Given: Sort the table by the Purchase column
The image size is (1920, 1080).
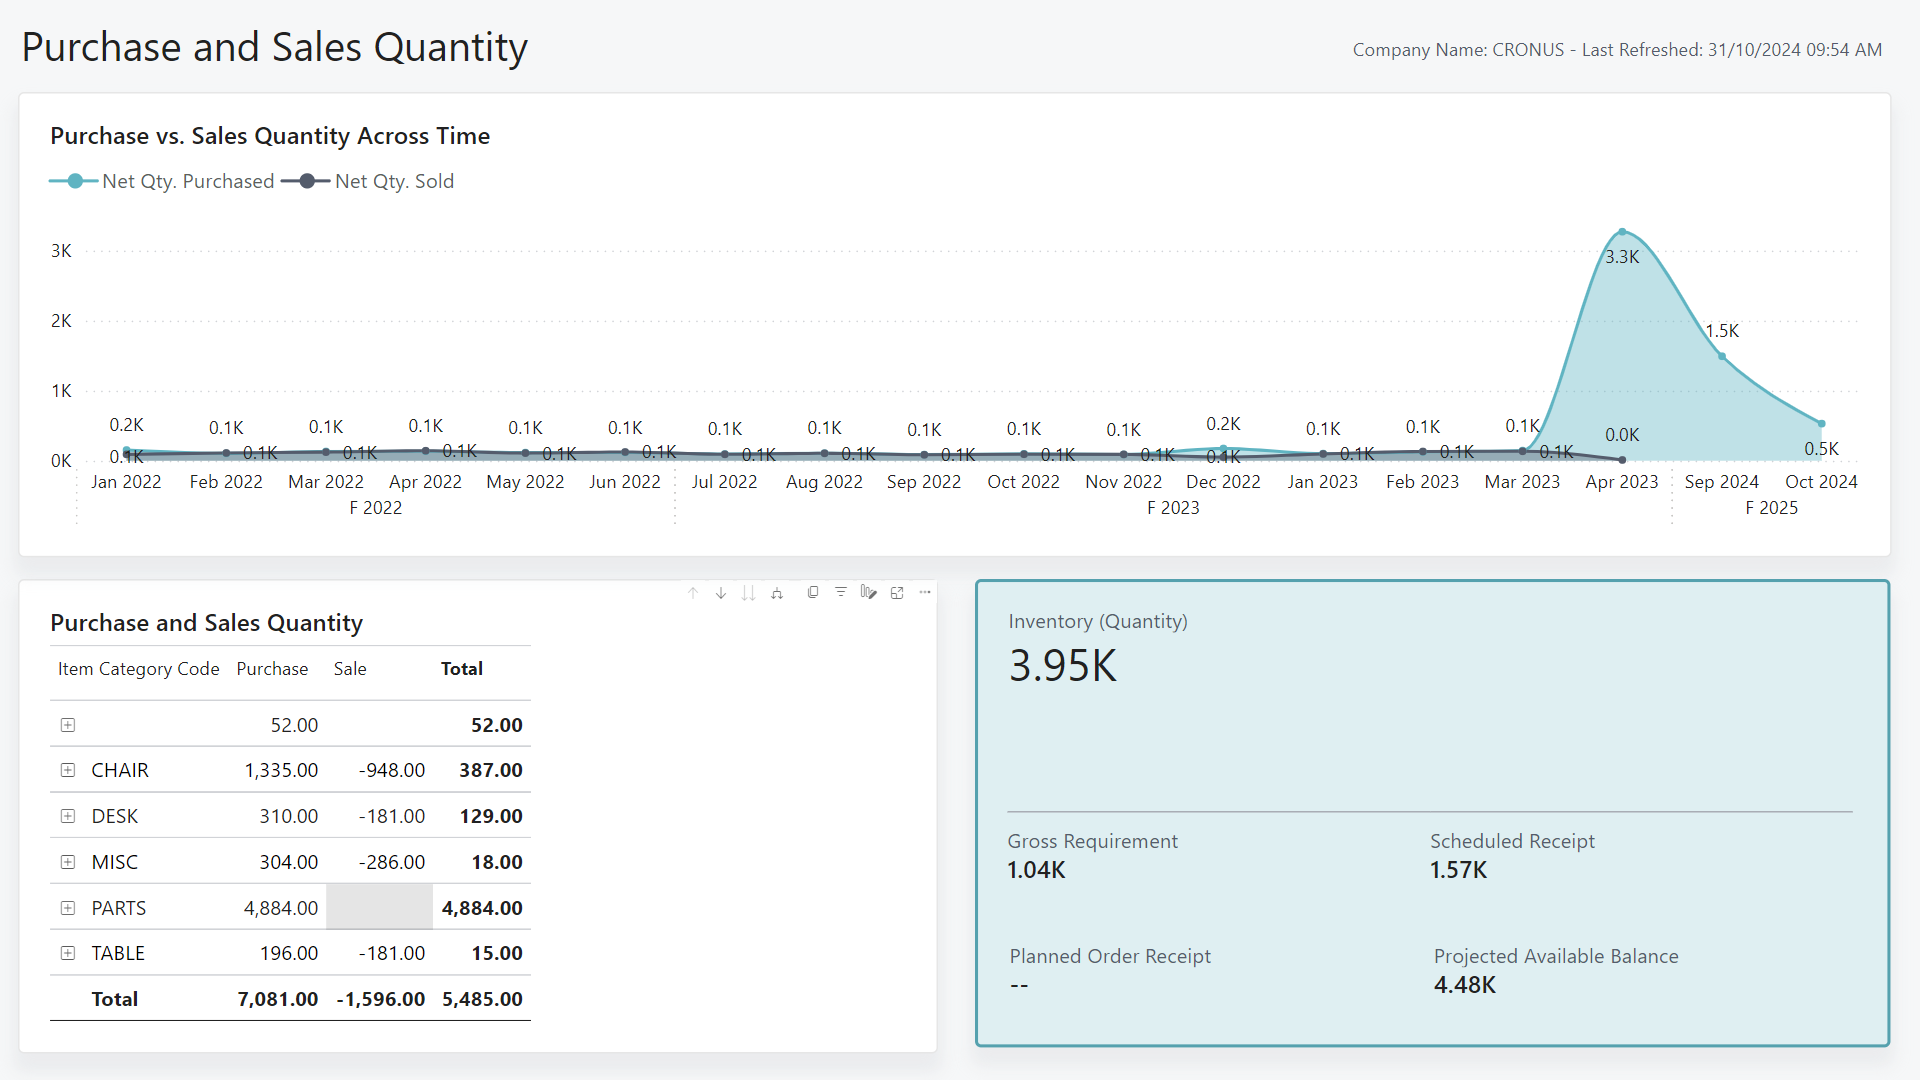Looking at the screenshot, I should 271,669.
